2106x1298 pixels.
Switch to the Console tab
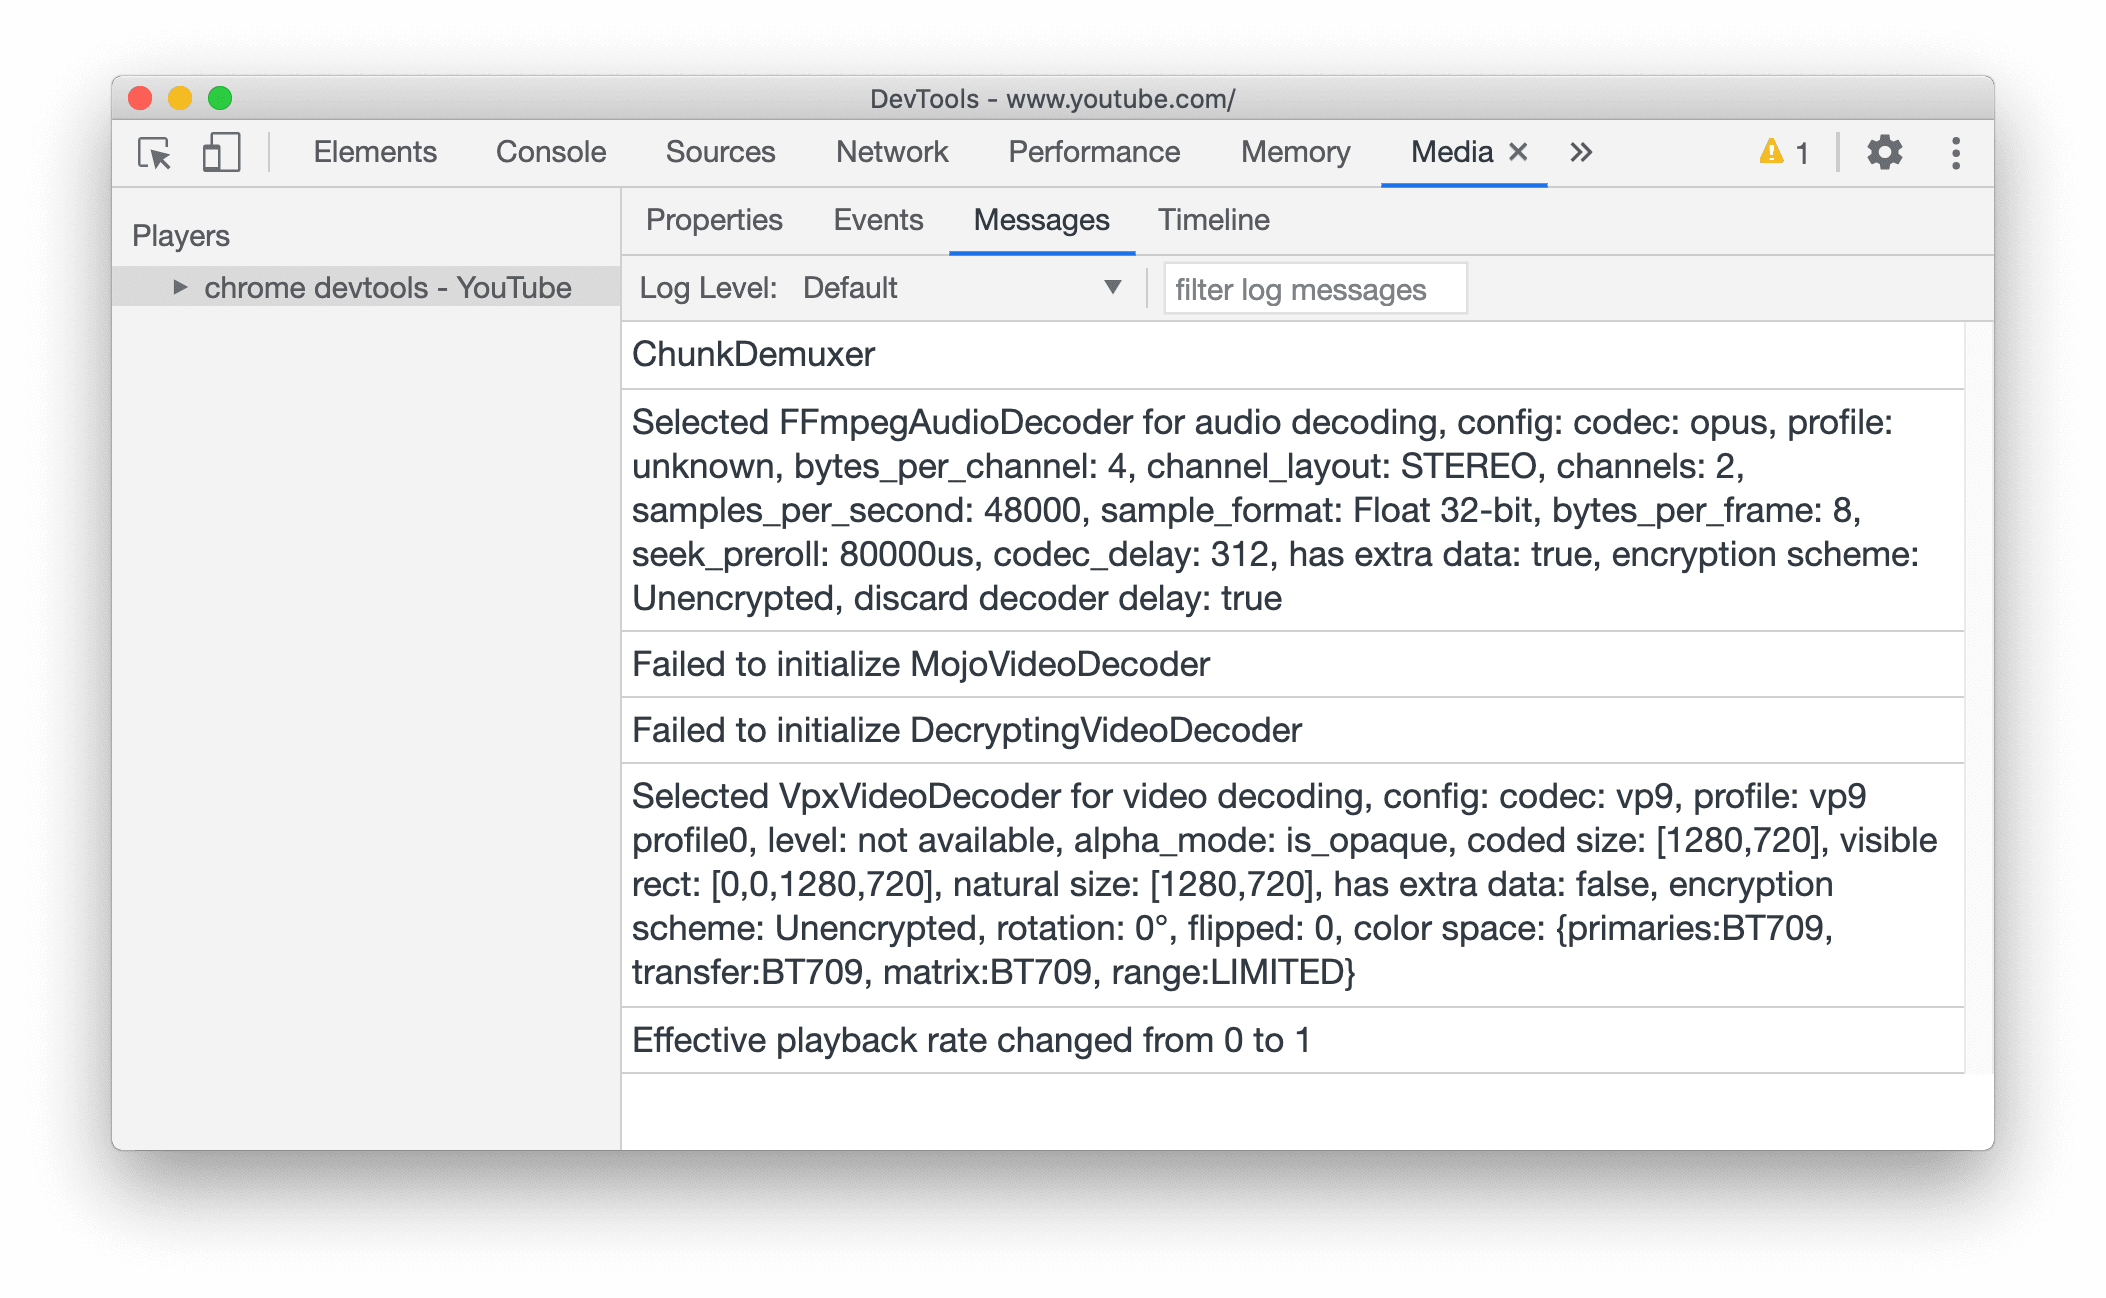point(549,152)
